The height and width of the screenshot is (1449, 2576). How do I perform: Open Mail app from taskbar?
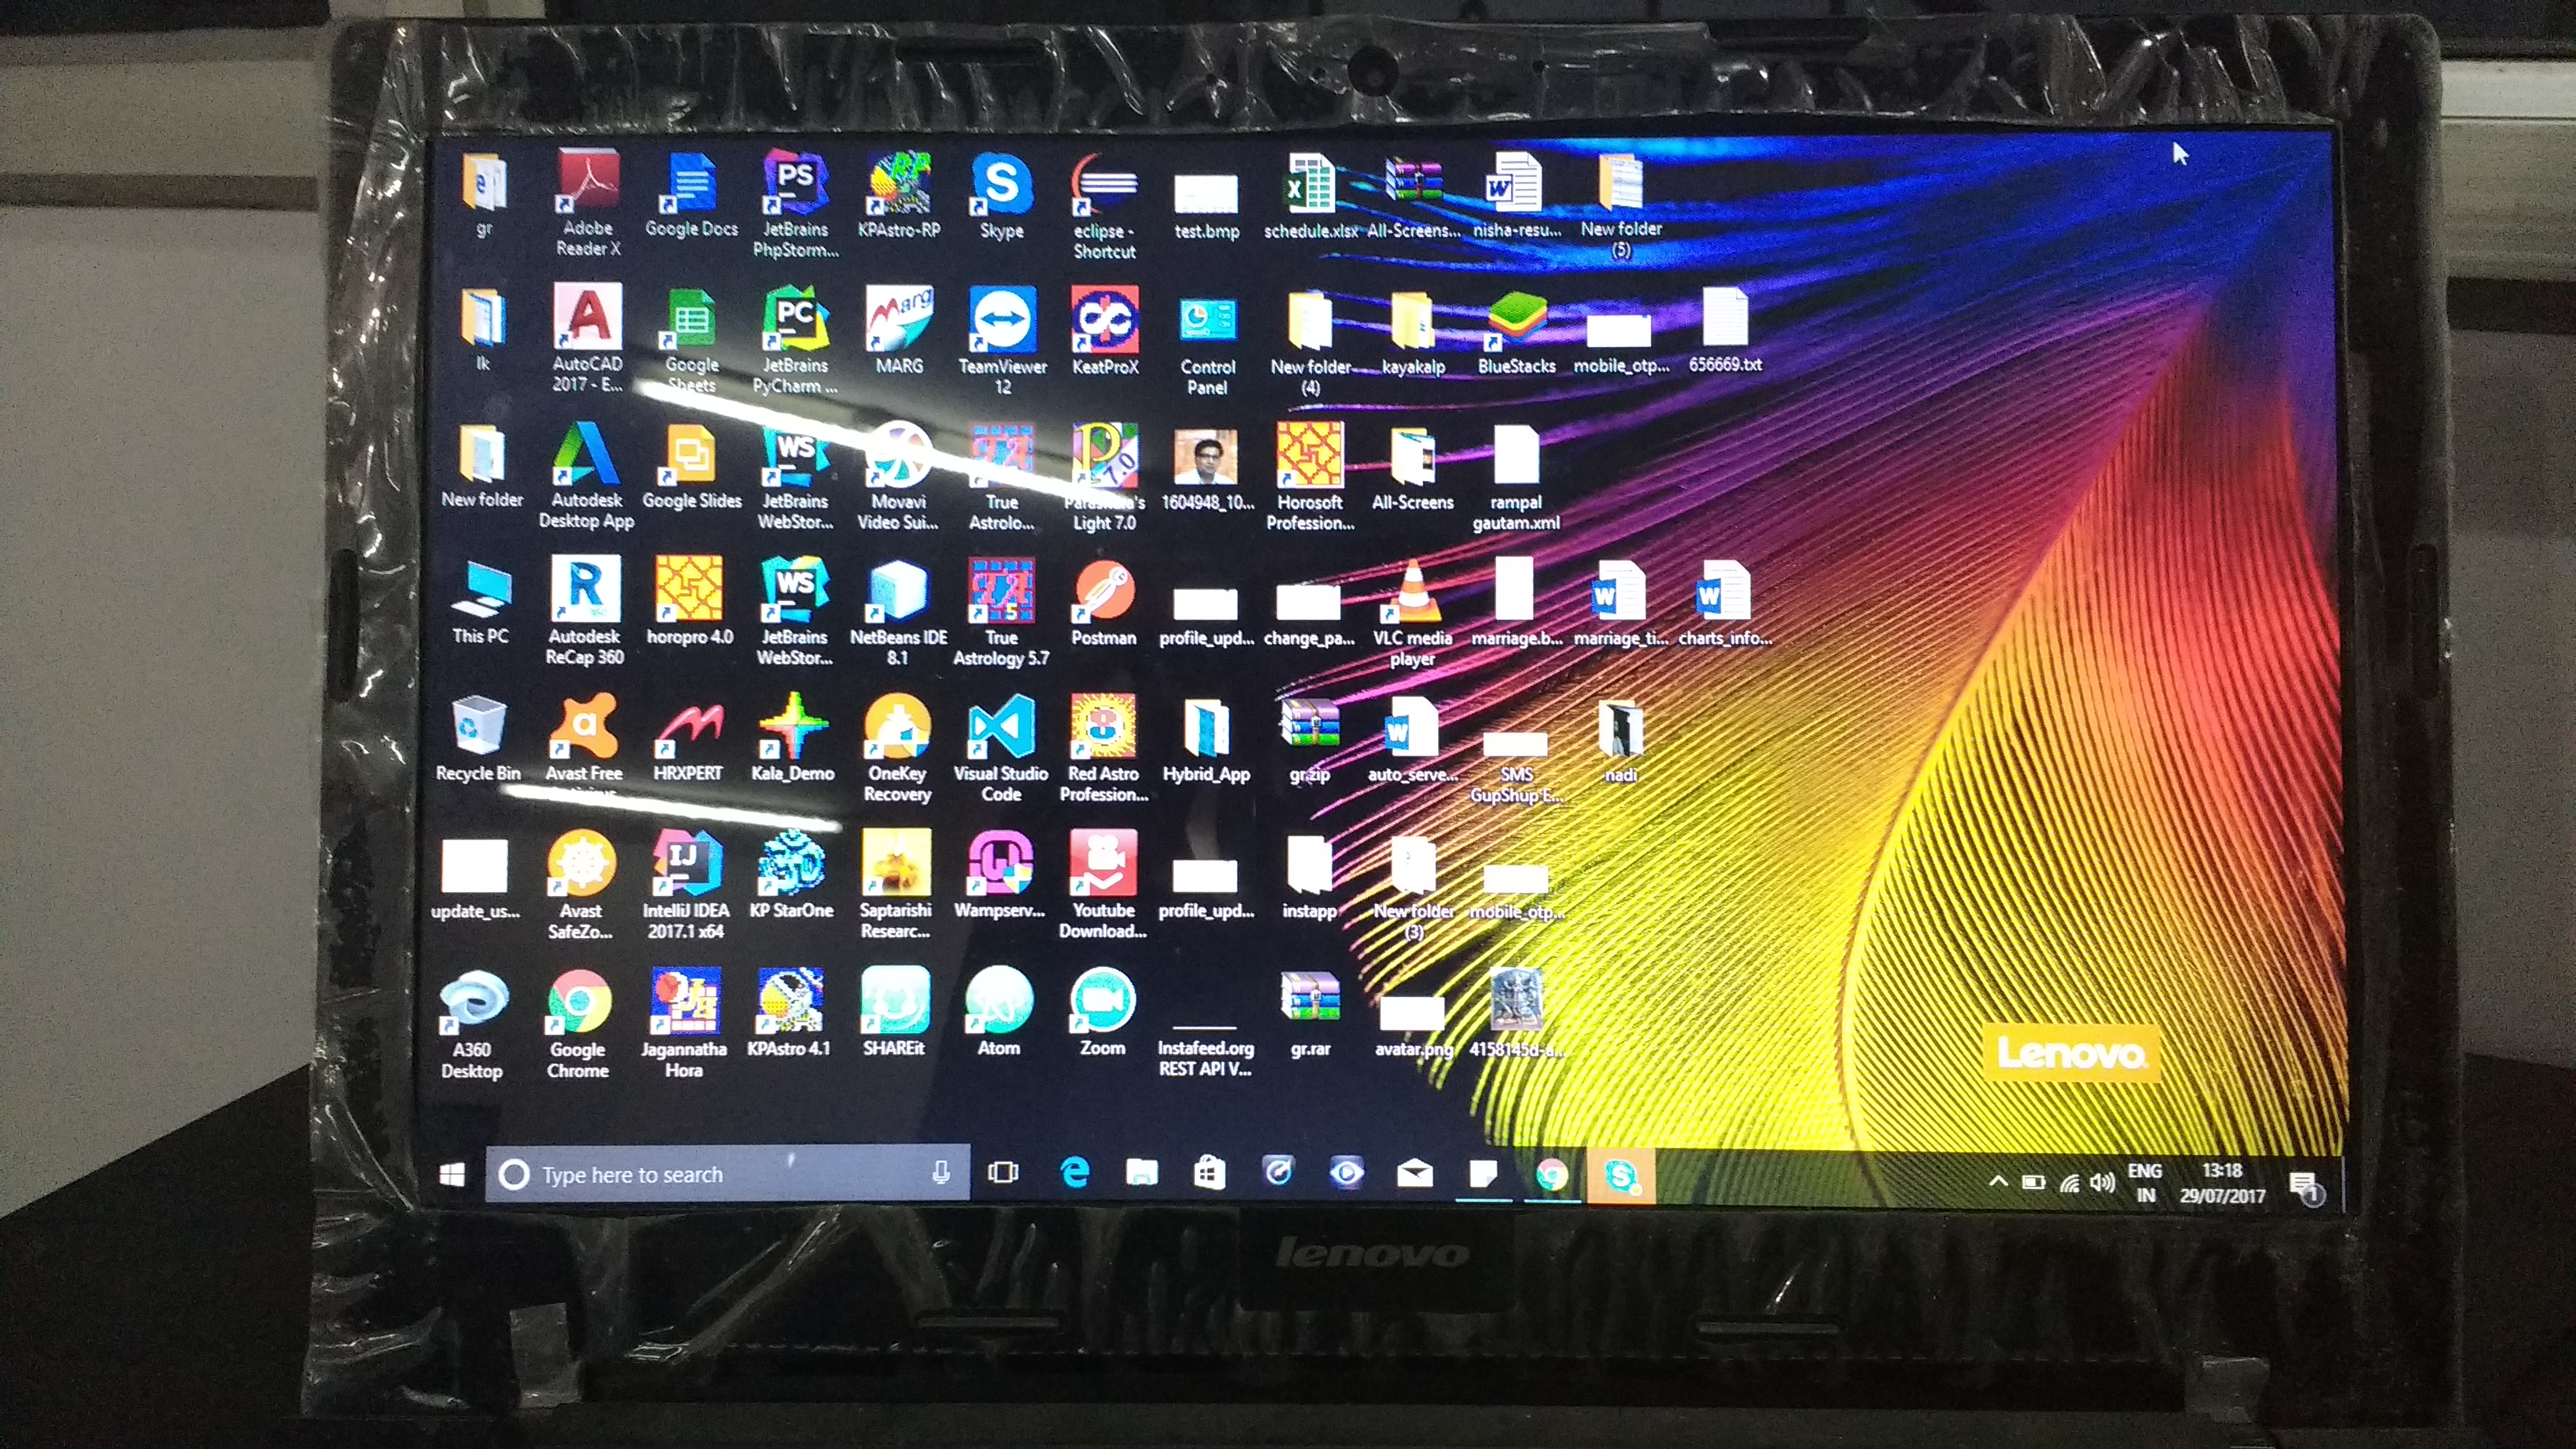coord(1414,1173)
